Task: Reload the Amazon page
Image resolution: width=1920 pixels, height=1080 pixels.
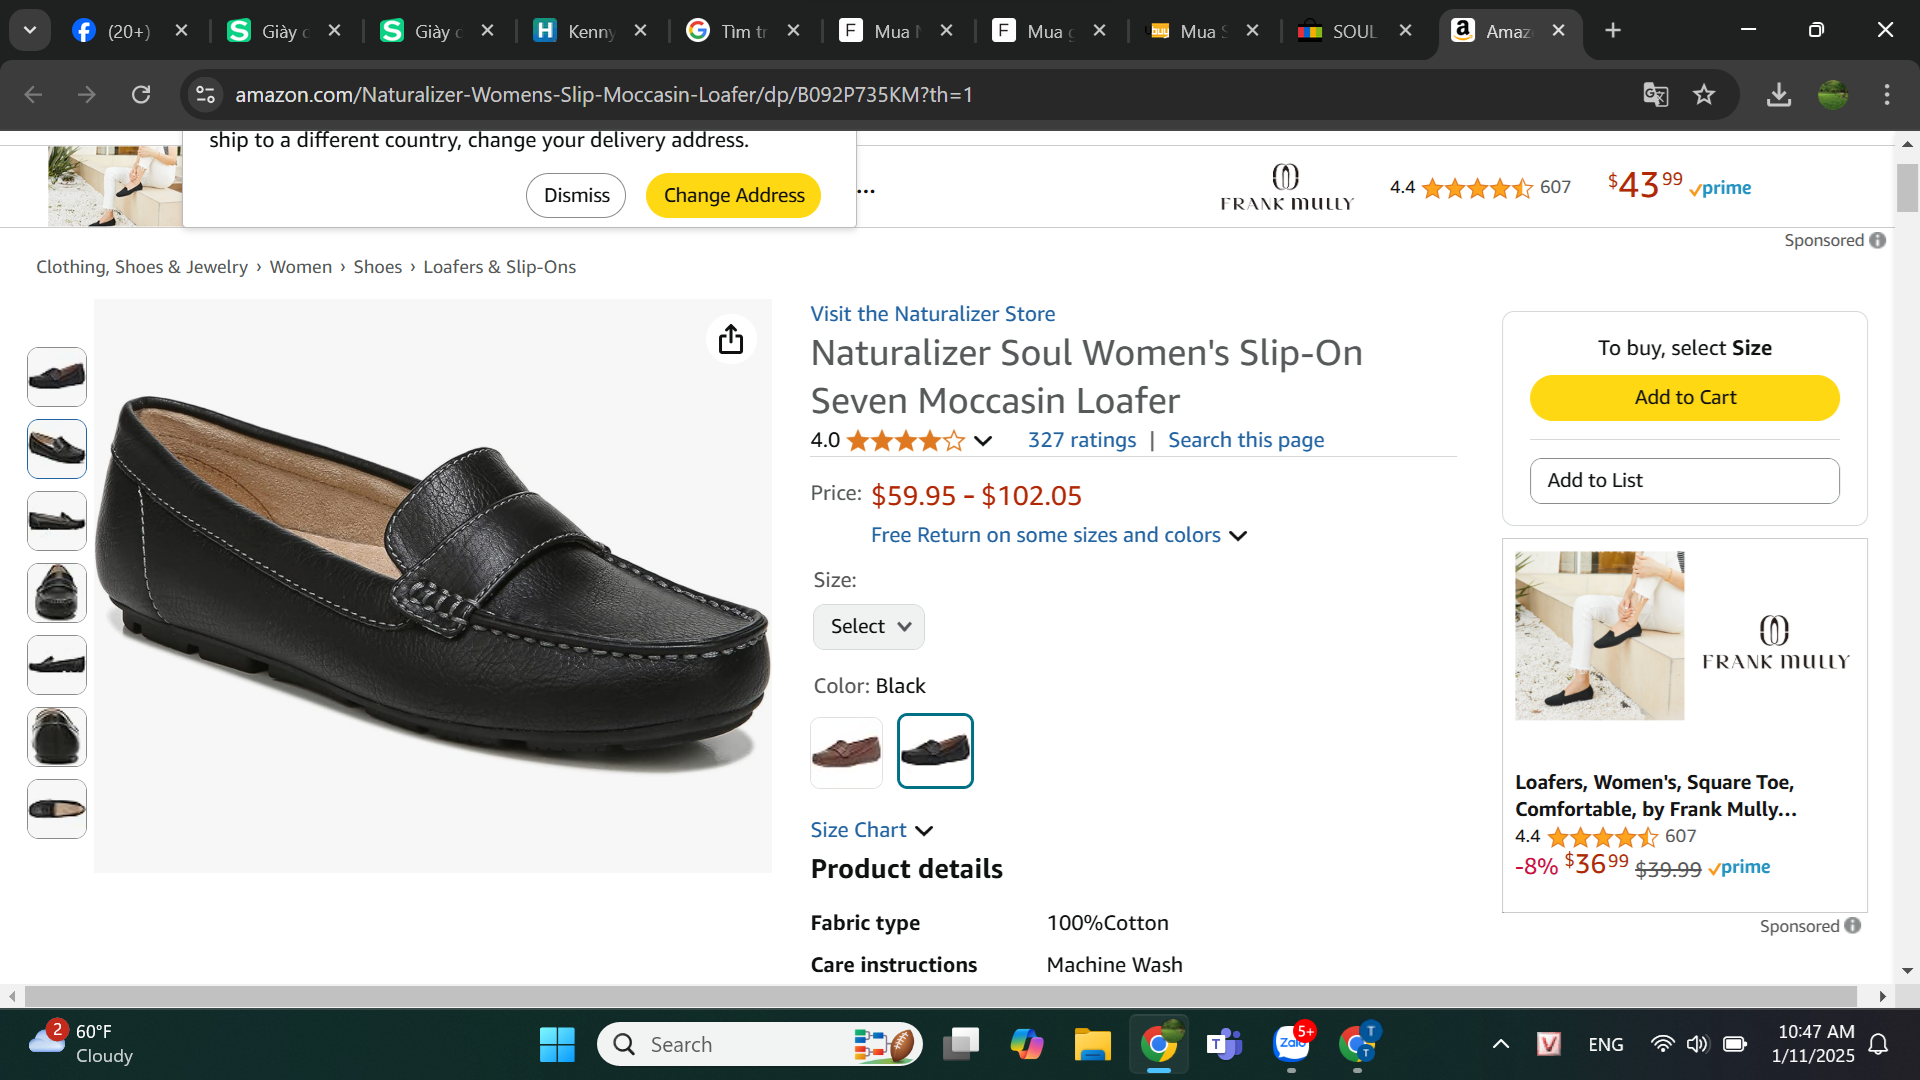Action: click(x=141, y=95)
